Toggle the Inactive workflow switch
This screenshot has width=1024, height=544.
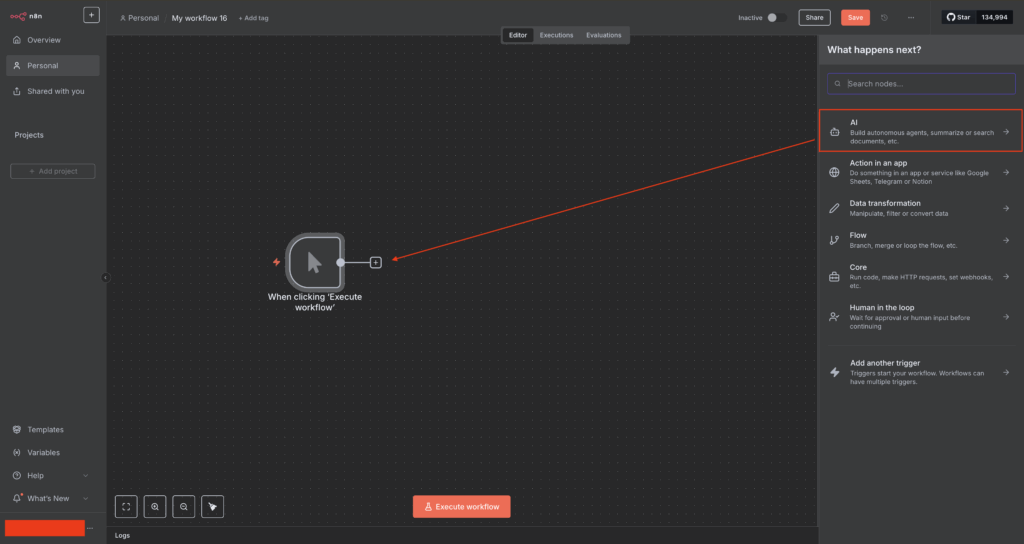[776, 18]
